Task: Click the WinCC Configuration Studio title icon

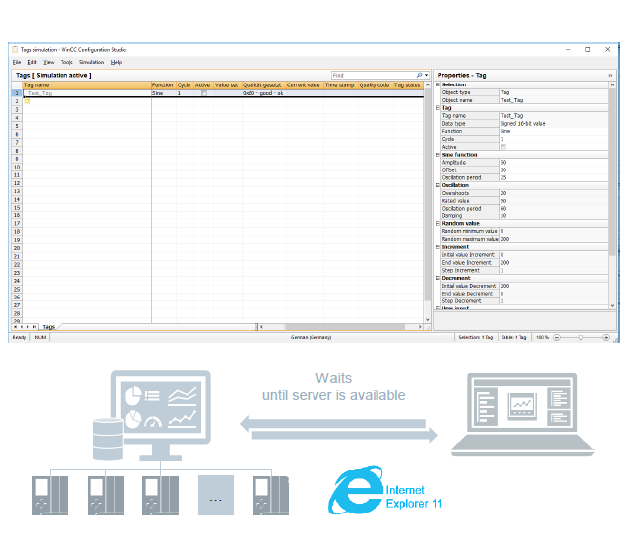Action: (13, 49)
